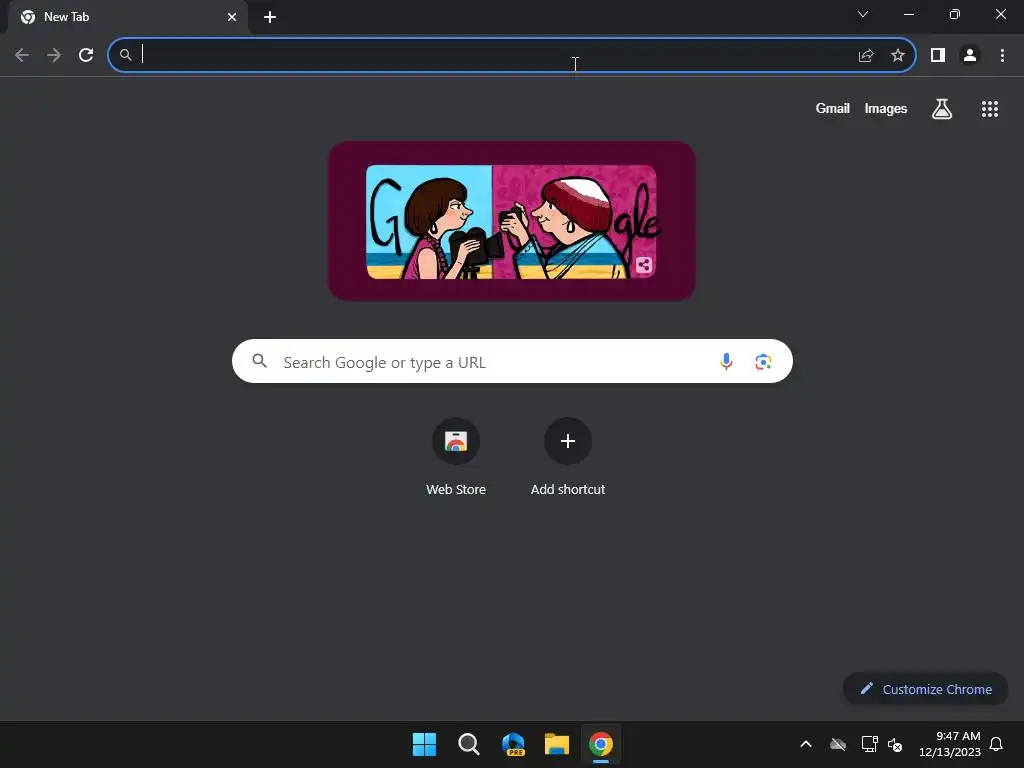
Task: Open the Gmail link
Action: [833, 108]
